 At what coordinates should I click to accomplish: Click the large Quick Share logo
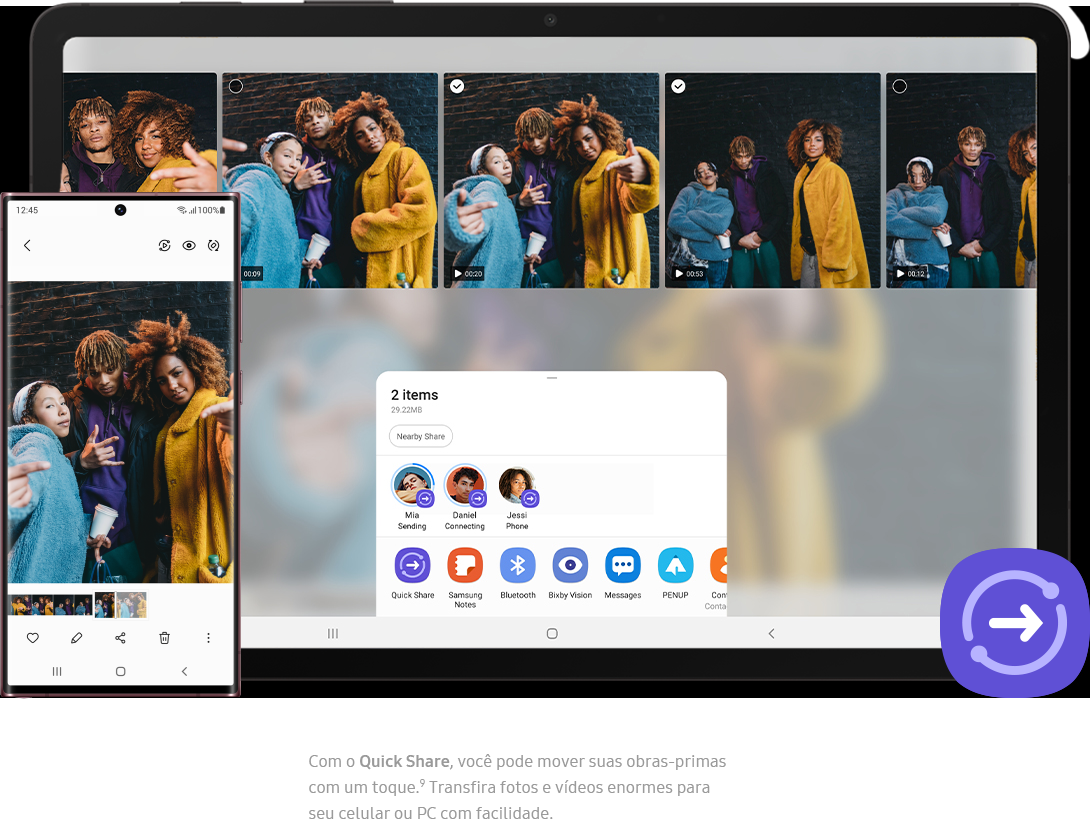1015,622
